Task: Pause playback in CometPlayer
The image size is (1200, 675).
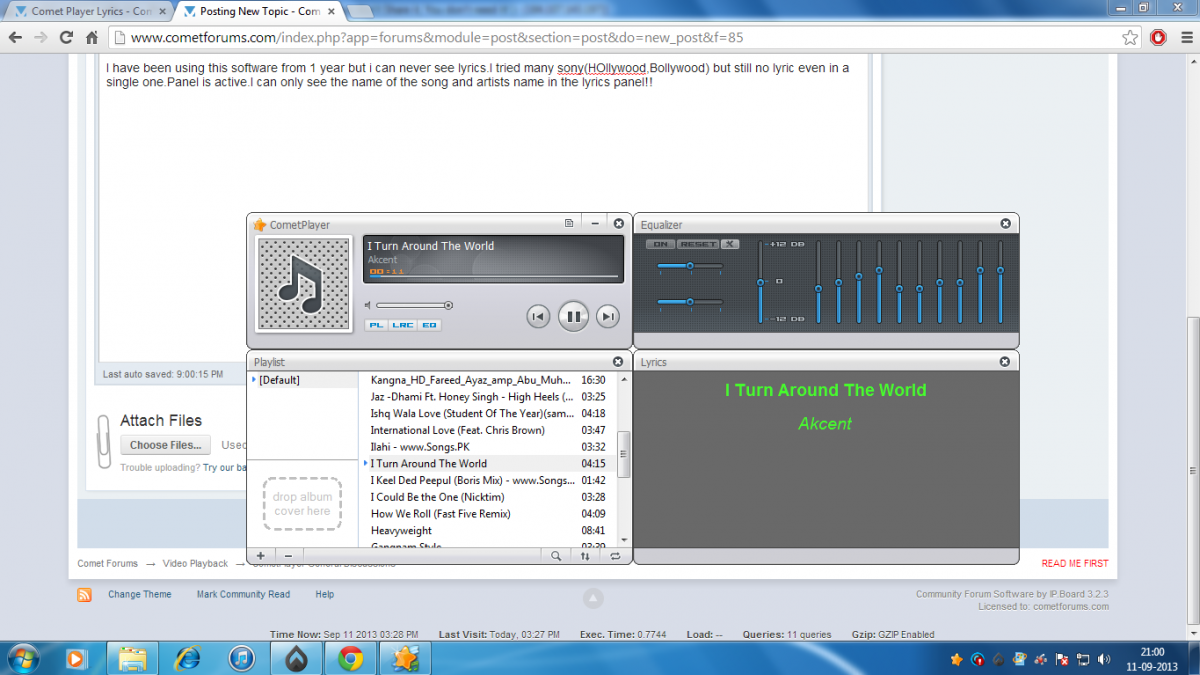Action: 573,317
